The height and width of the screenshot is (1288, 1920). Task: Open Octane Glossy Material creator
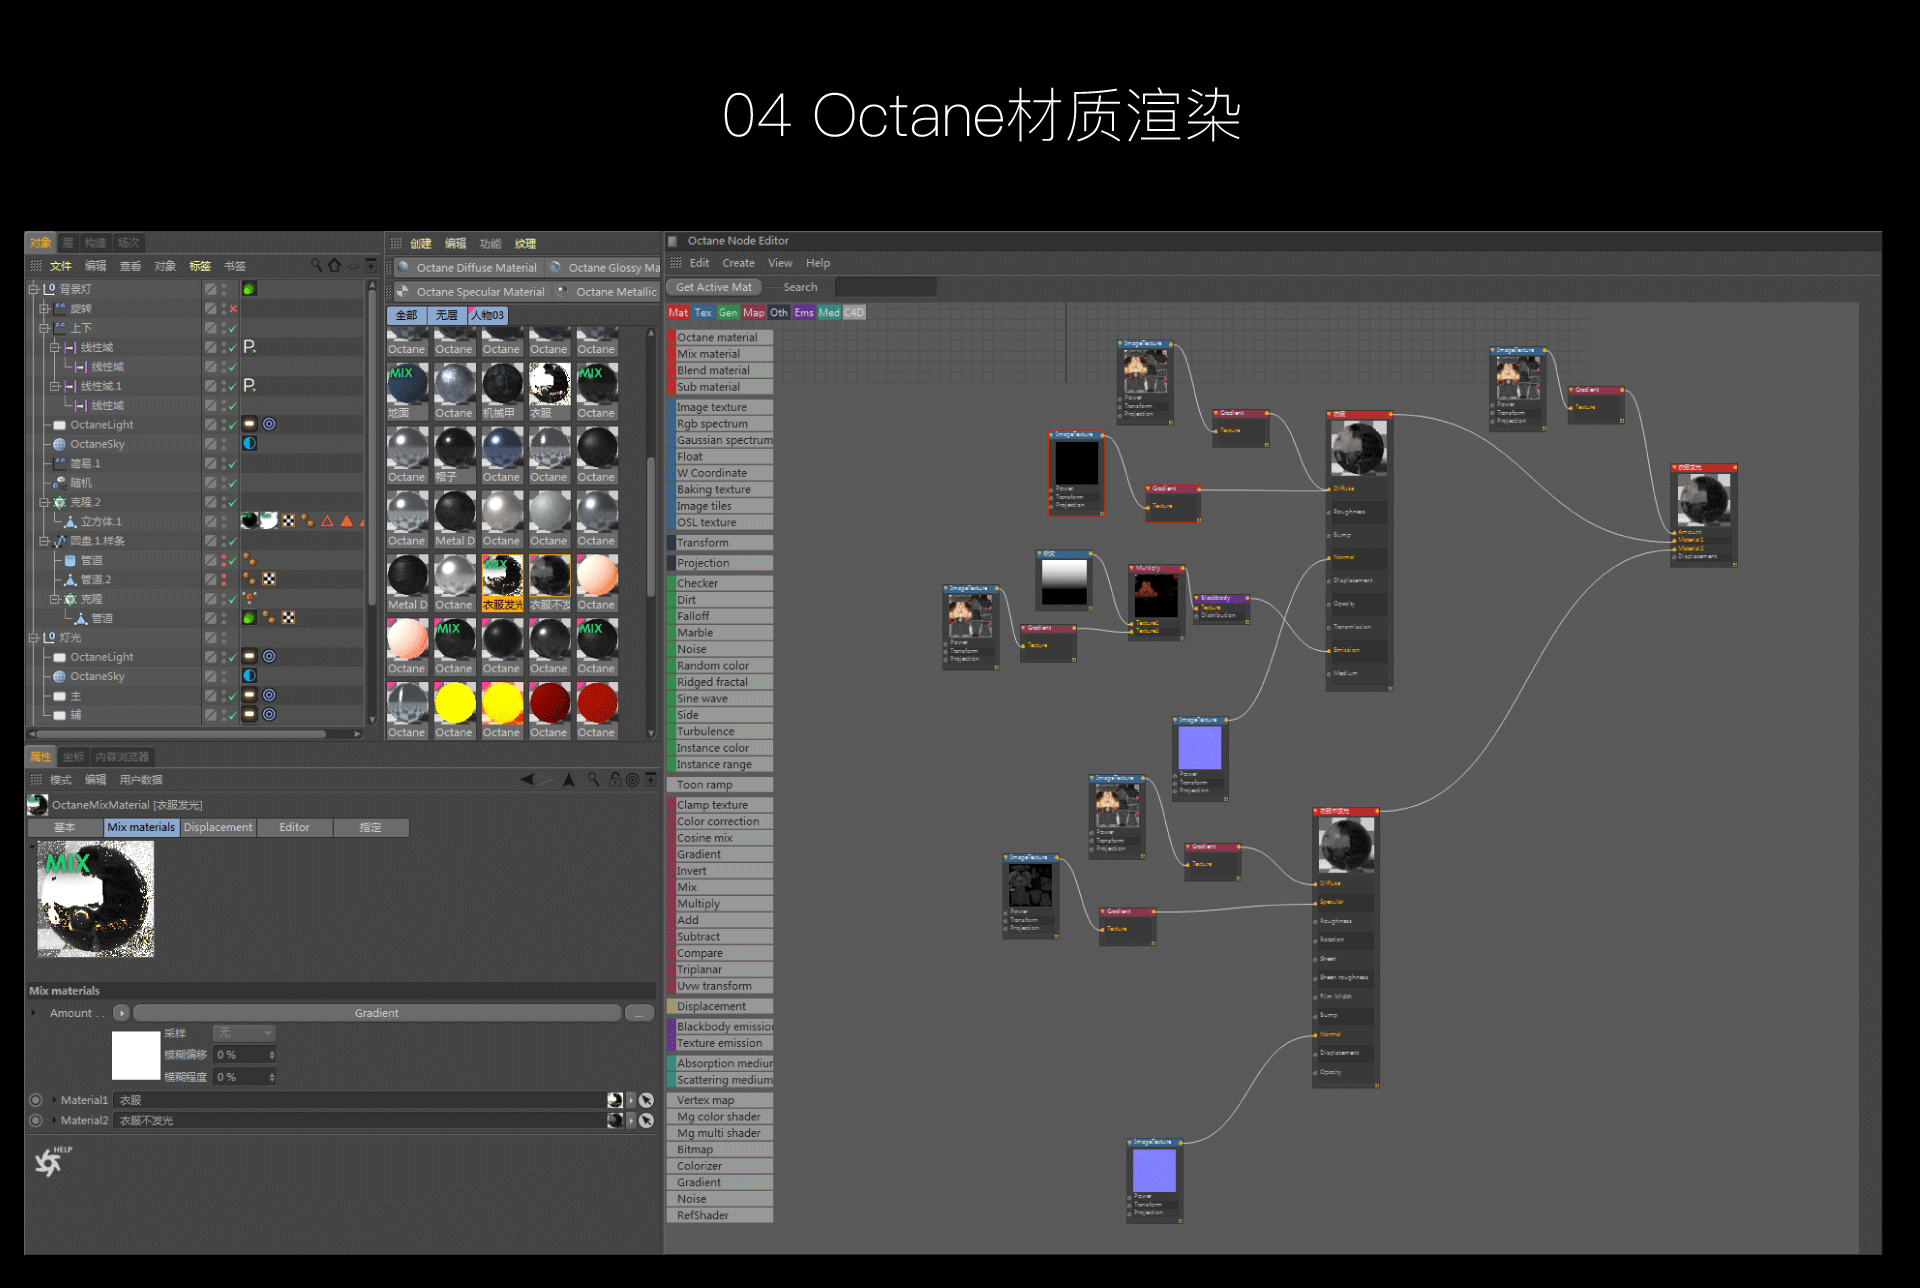pyautogui.click(x=610, y=266)
